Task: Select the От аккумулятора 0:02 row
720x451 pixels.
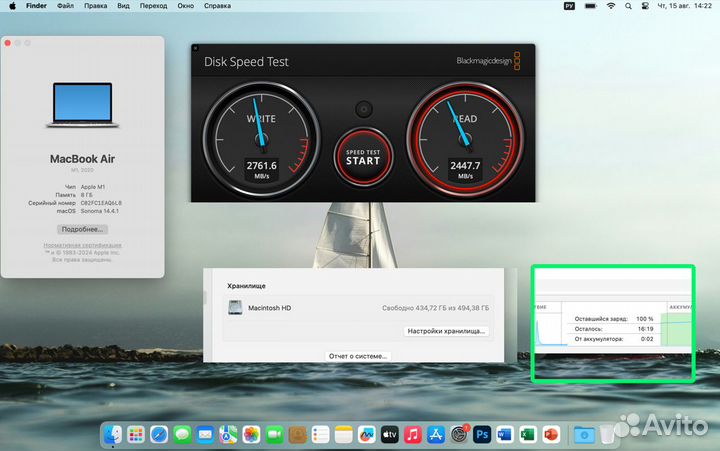Action: coord(614,339)
